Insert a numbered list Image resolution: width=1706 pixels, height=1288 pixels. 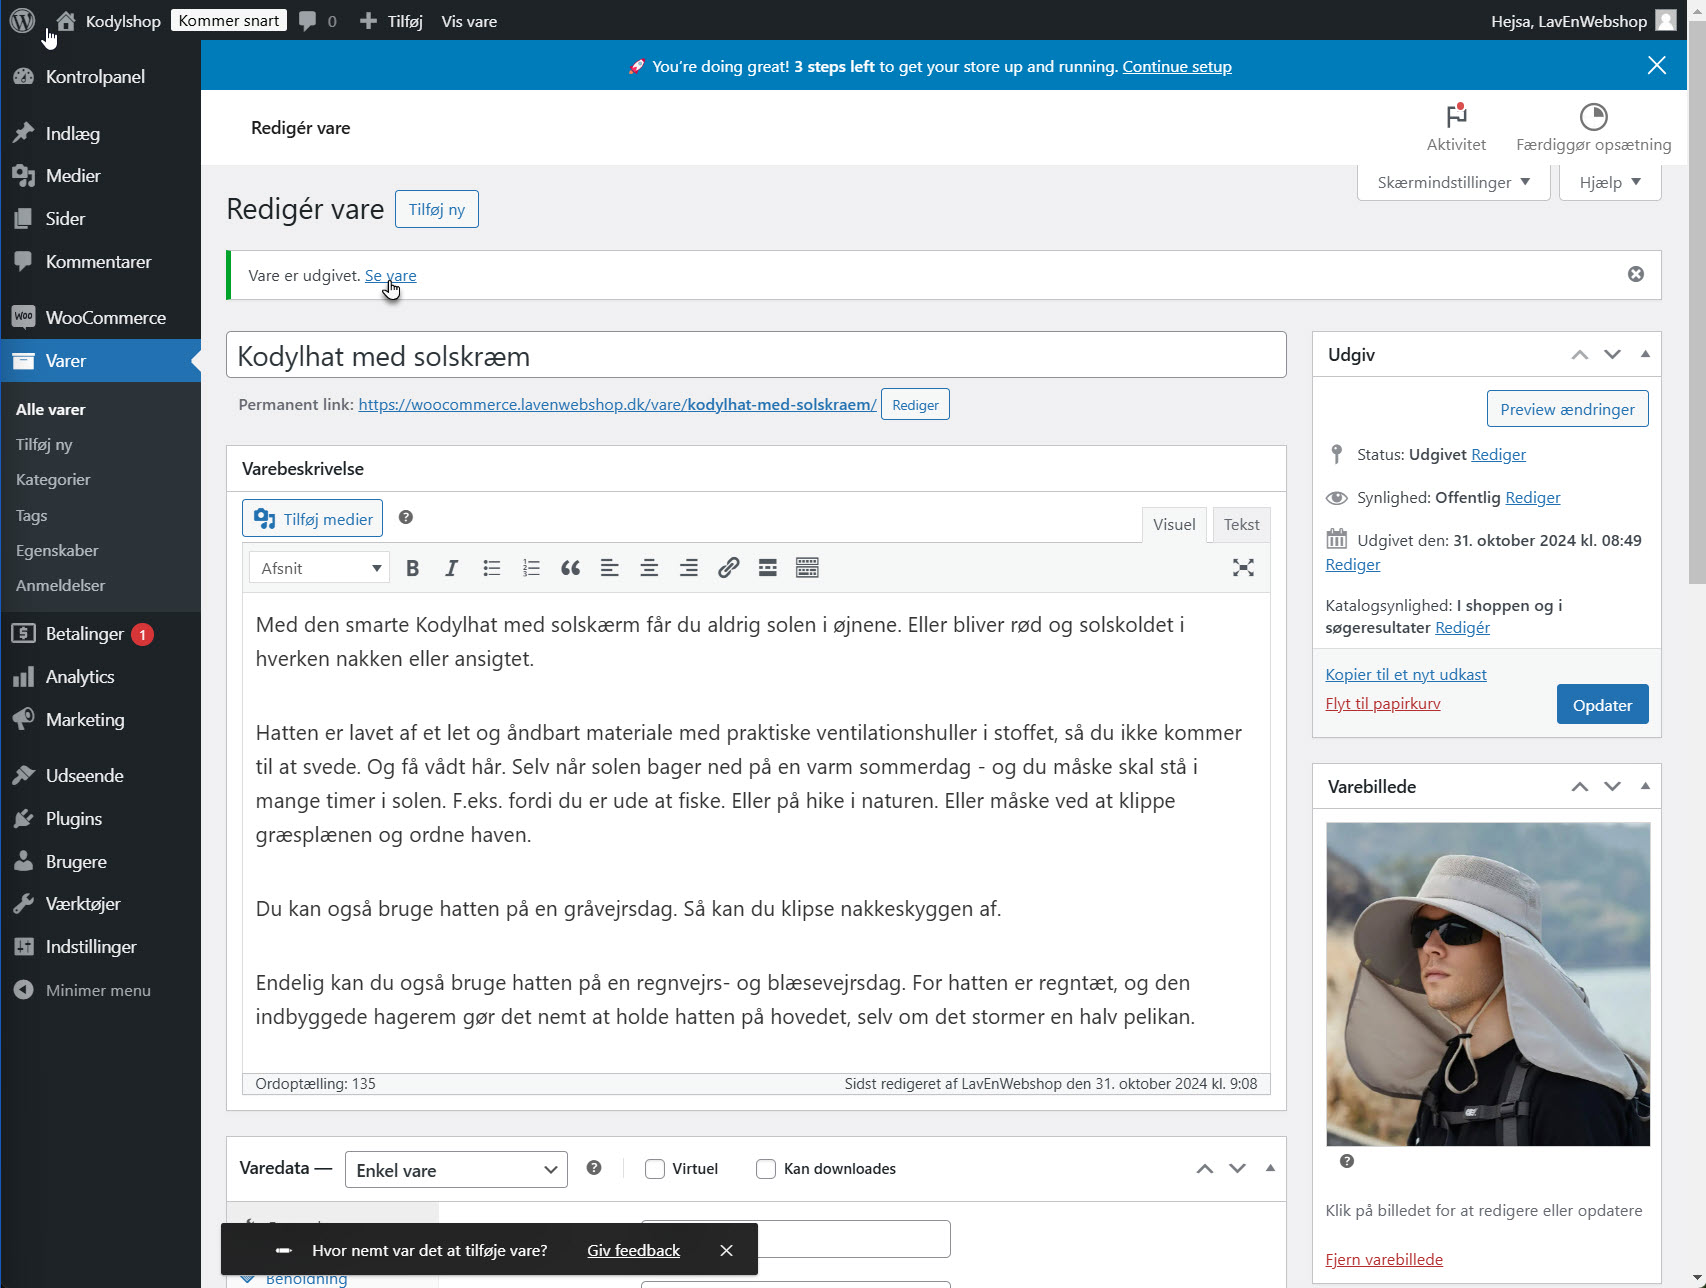pos(530,567)
